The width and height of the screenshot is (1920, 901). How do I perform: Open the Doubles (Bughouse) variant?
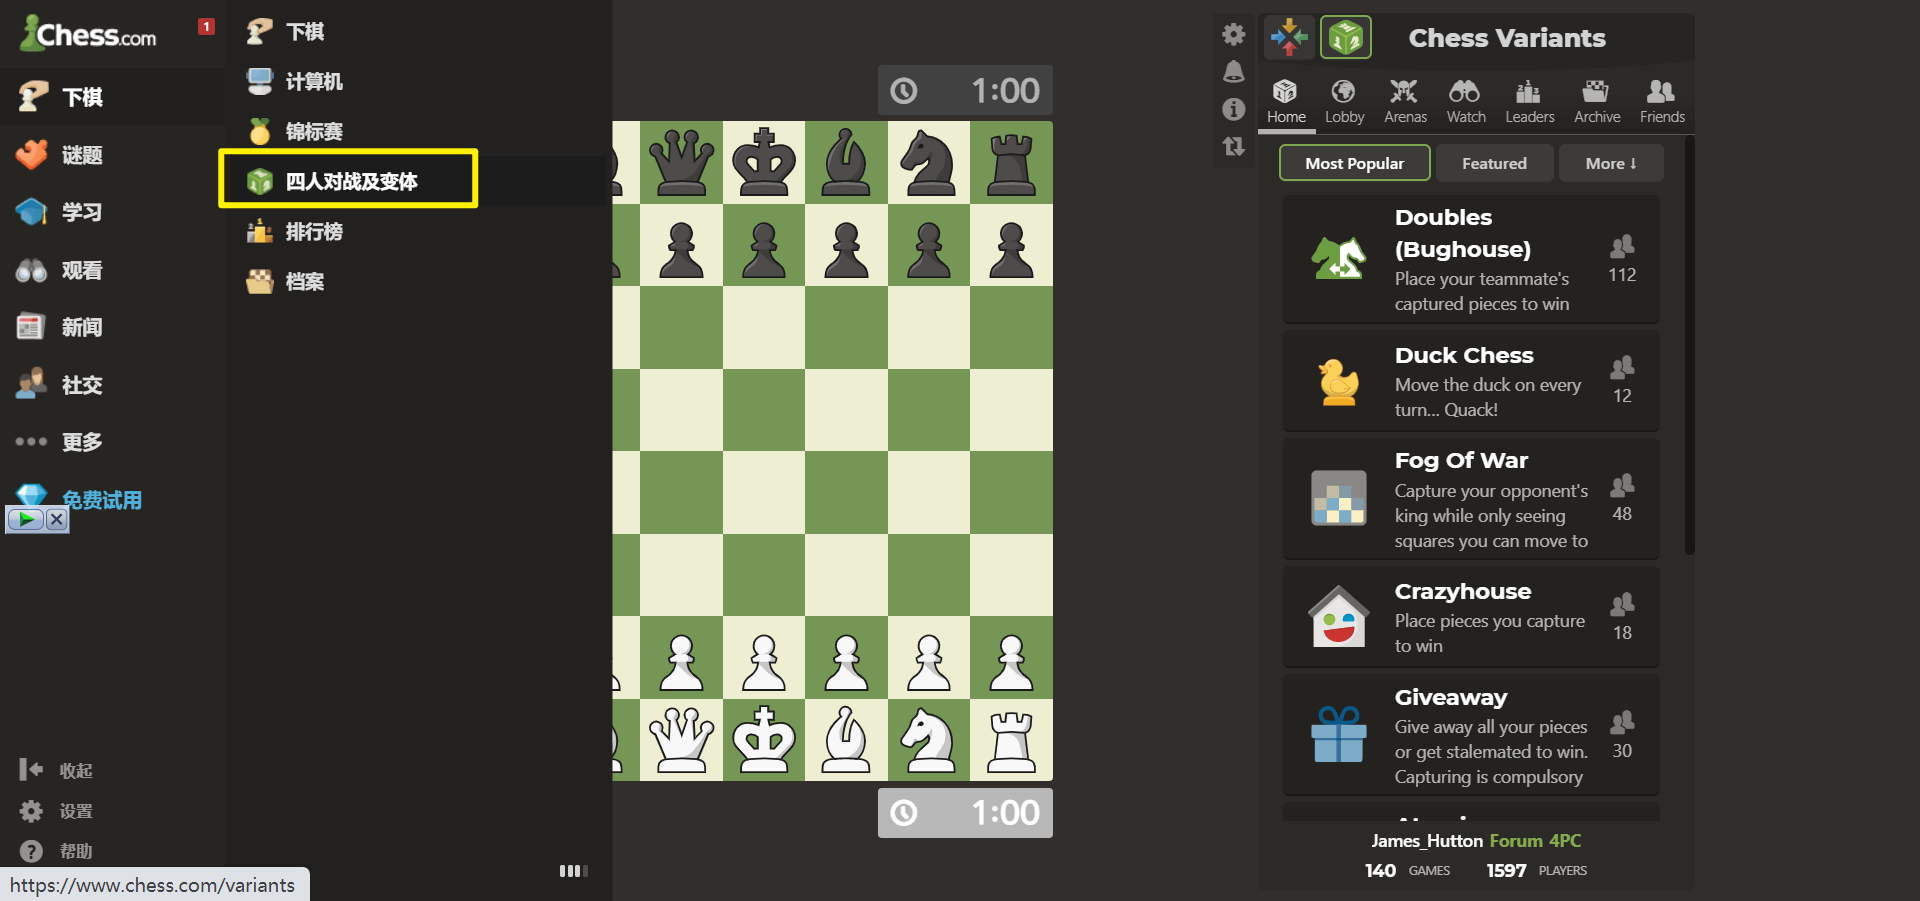pos(1471,259)
